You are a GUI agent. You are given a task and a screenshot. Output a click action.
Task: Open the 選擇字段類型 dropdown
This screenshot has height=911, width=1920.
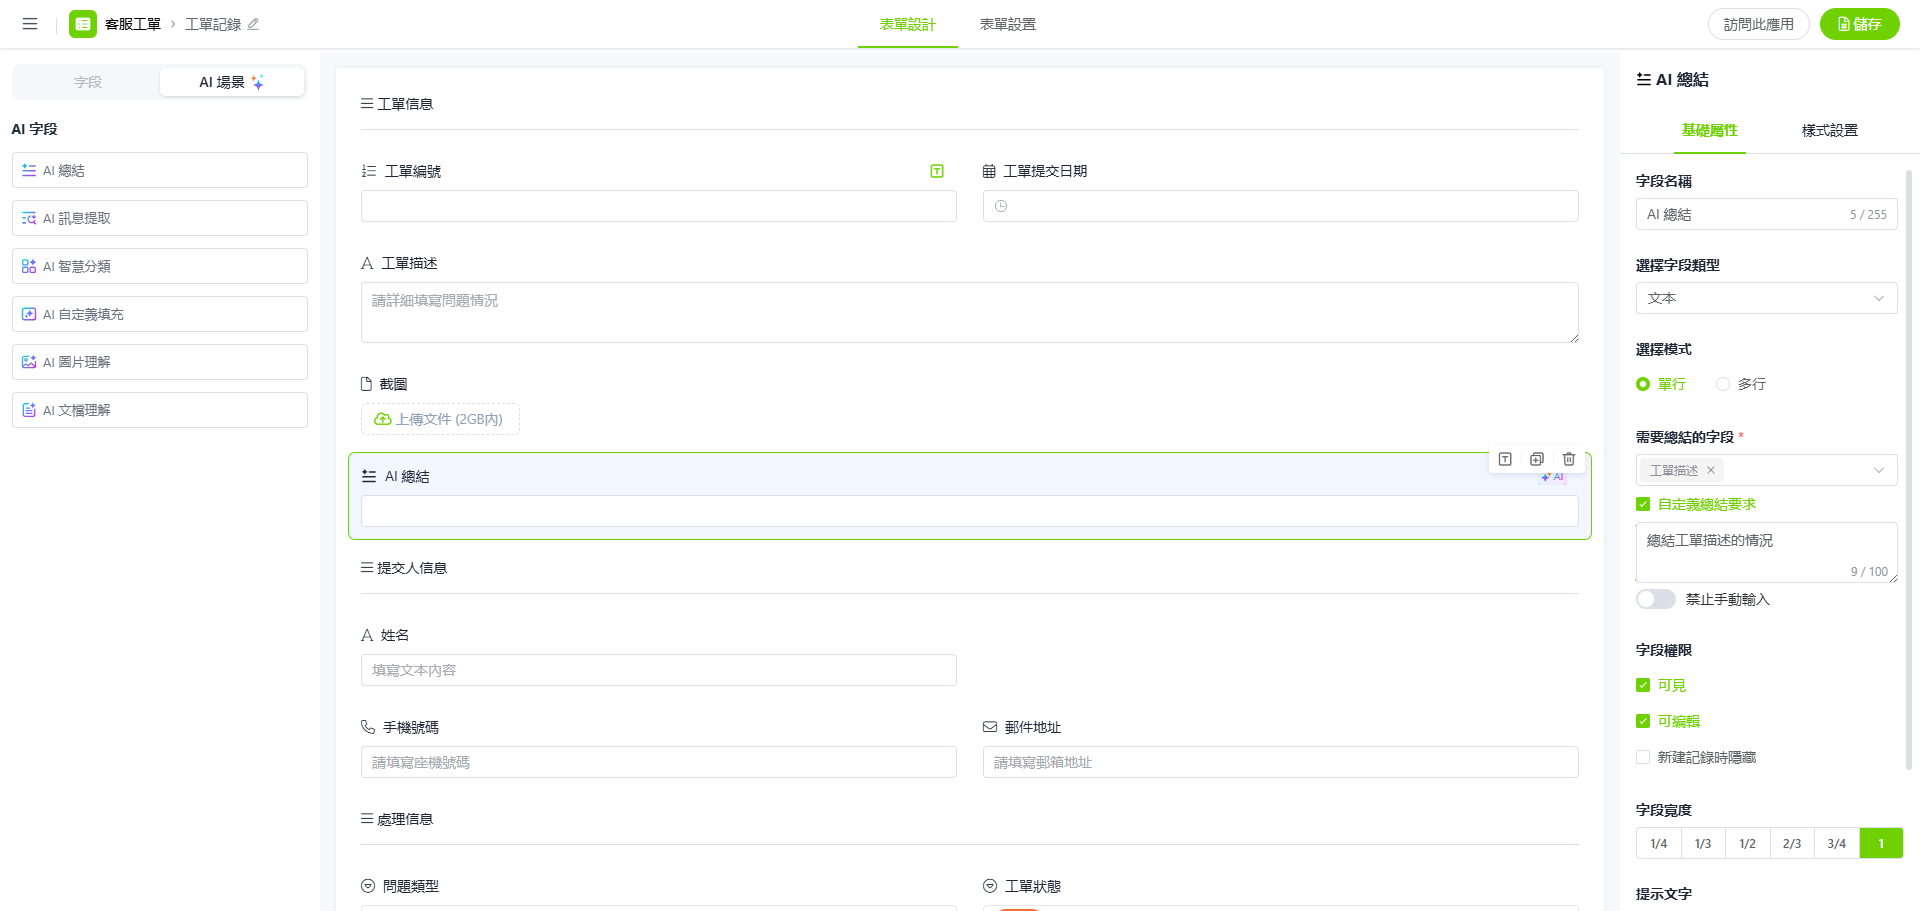coord(1766,298)
